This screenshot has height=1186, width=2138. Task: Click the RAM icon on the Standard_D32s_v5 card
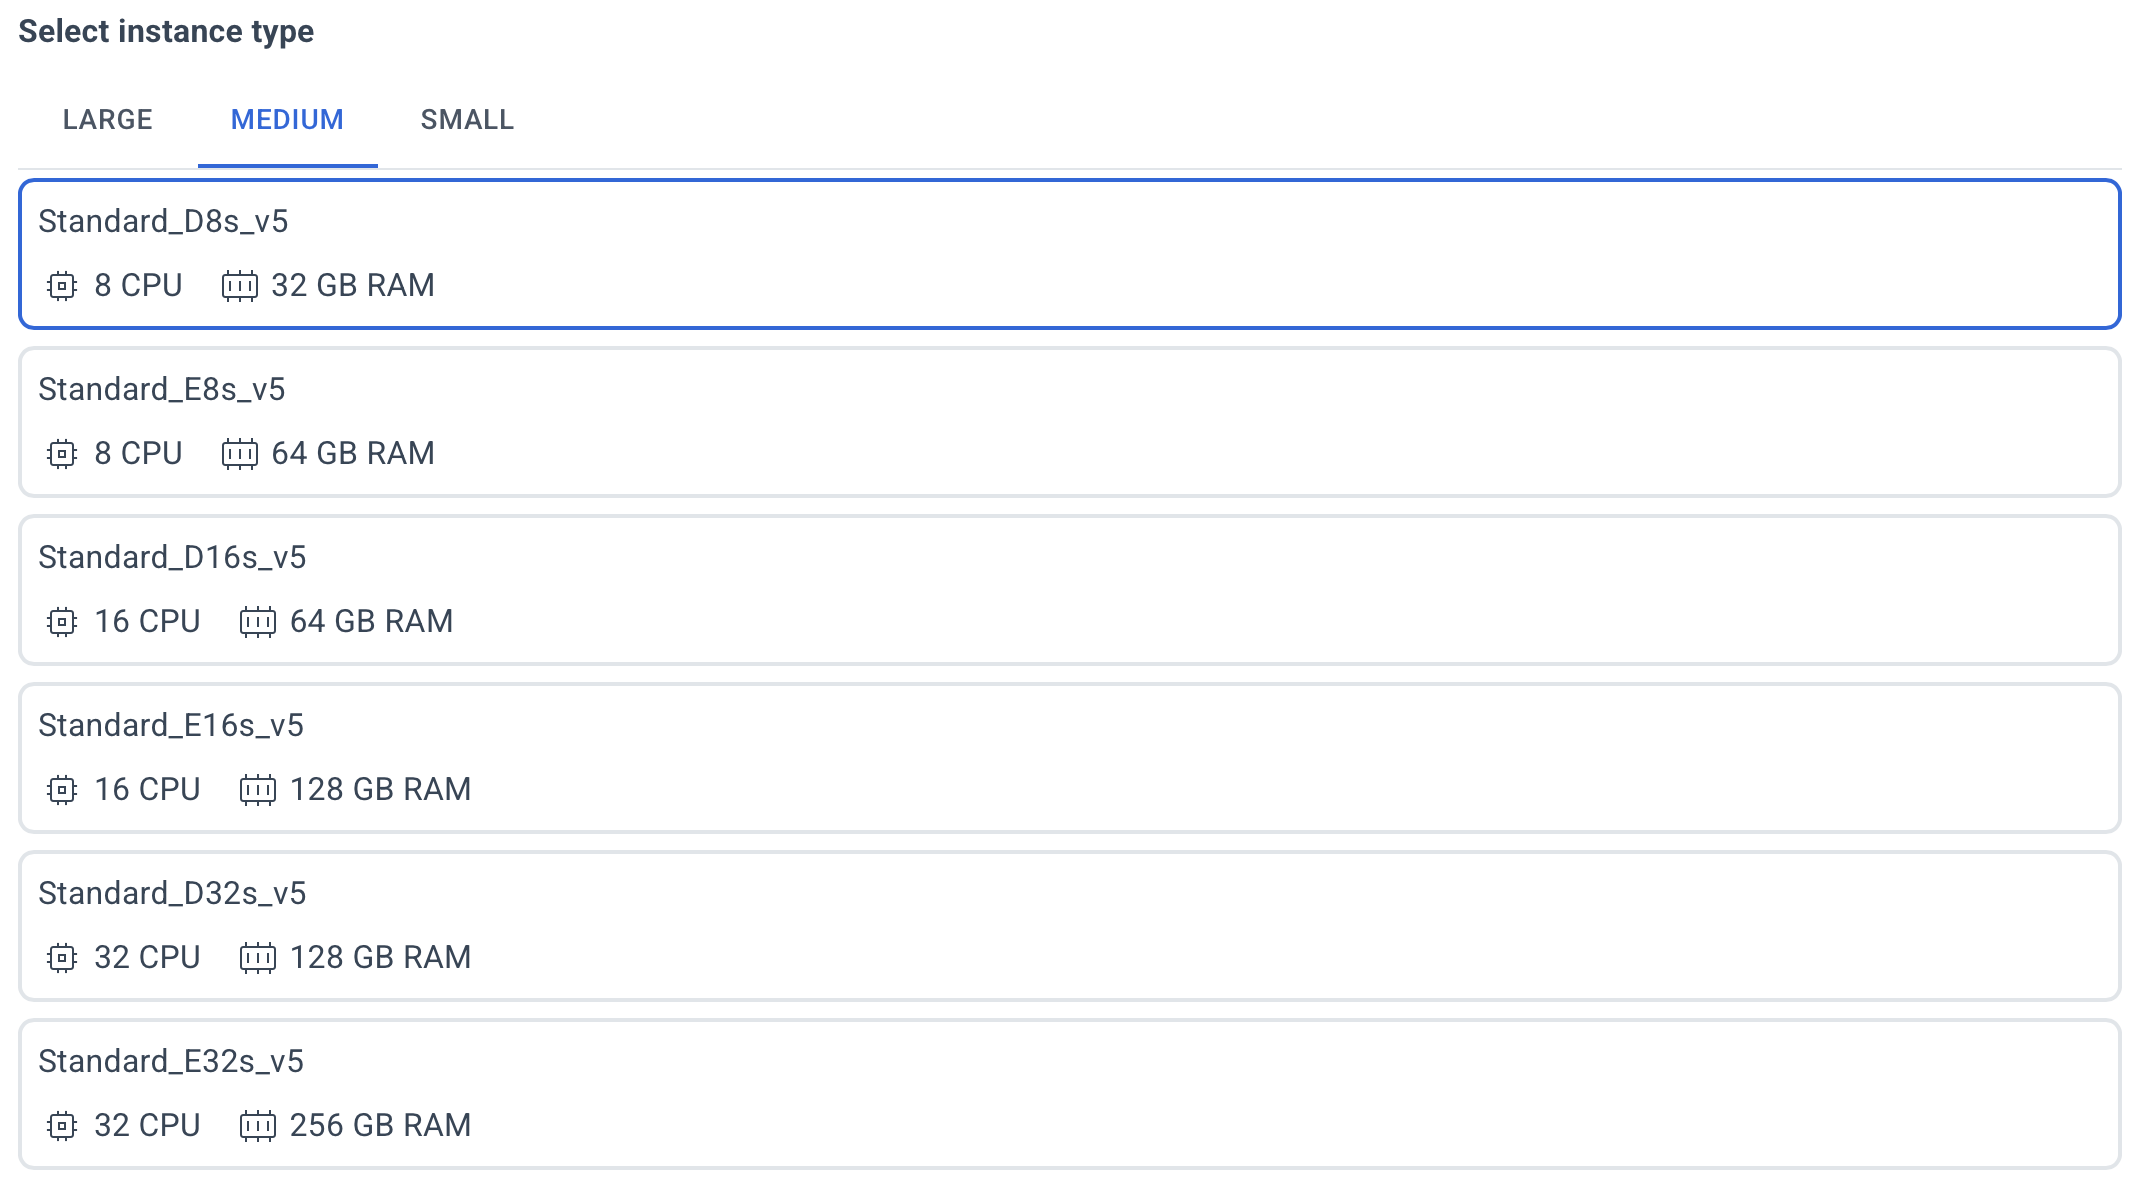(x=258, y=958)
